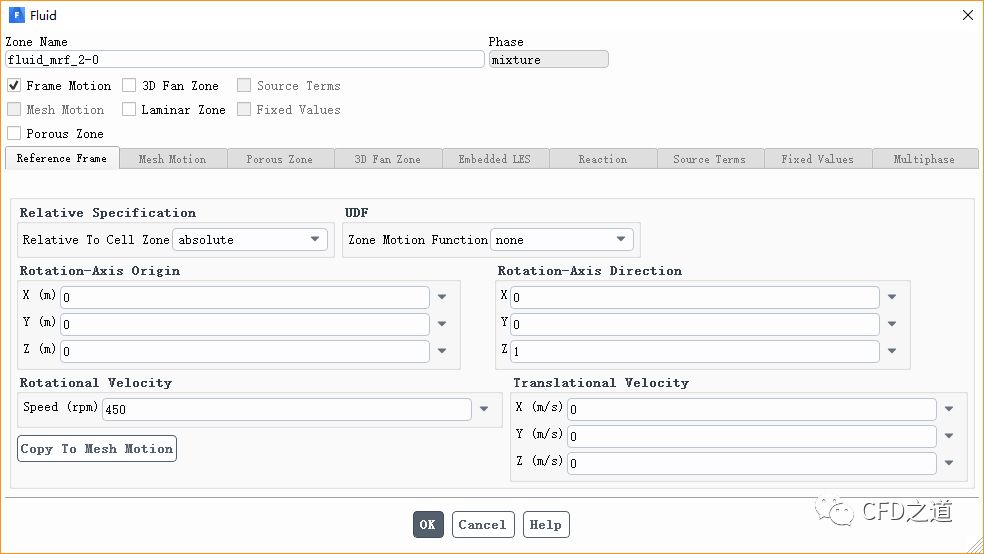The width and height of the screenshot is (984, 554).
Task: Expand Rotation-Axis Origin X options arrow
Action: [x=442, y=297]
